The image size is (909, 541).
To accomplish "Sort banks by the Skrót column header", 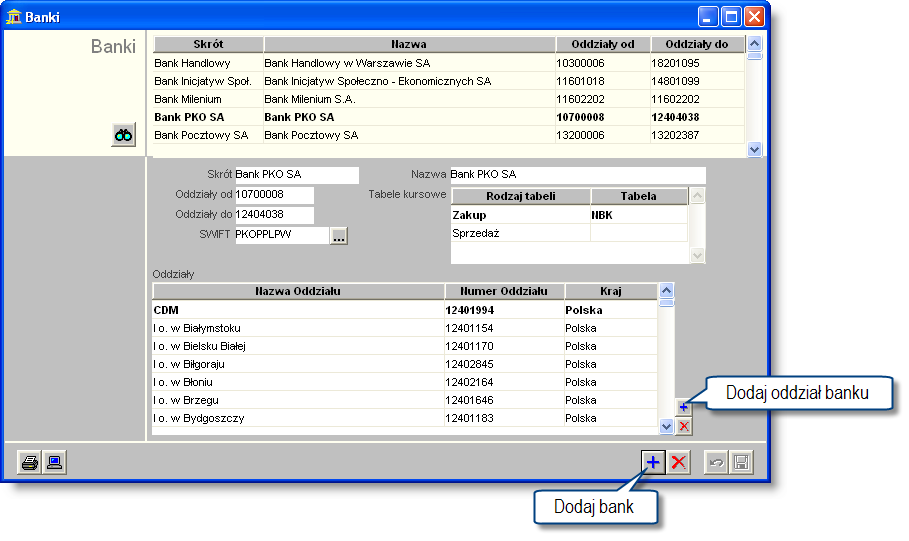I will [209, 44].
